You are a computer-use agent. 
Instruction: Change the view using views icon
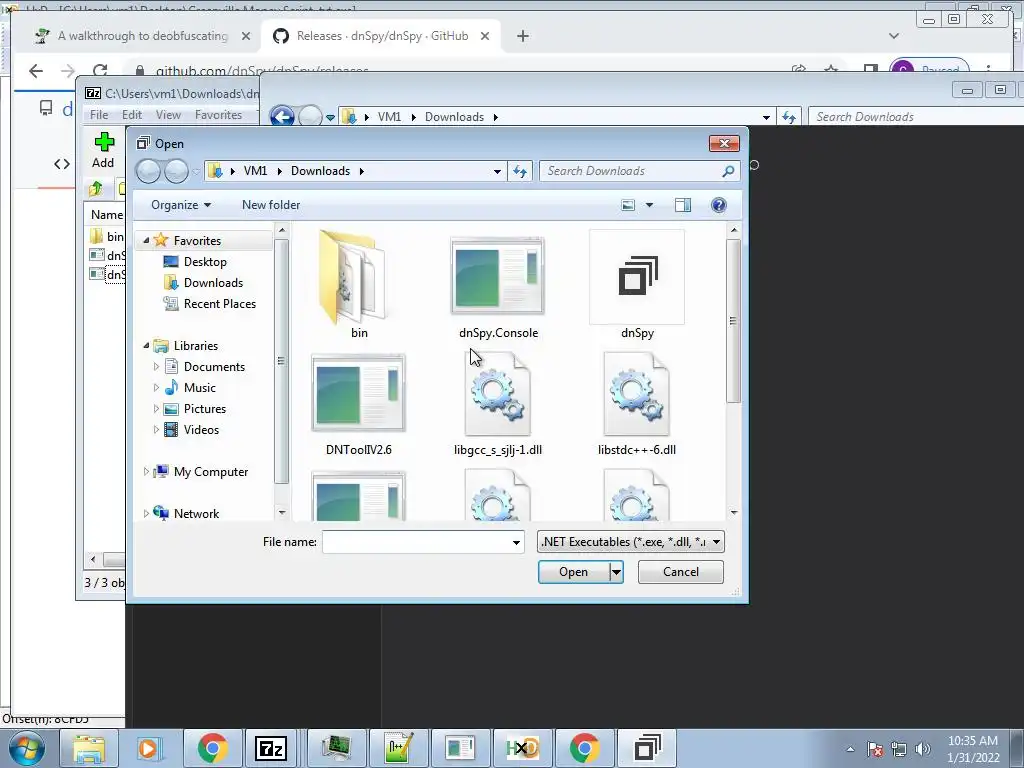pos(628,205)
